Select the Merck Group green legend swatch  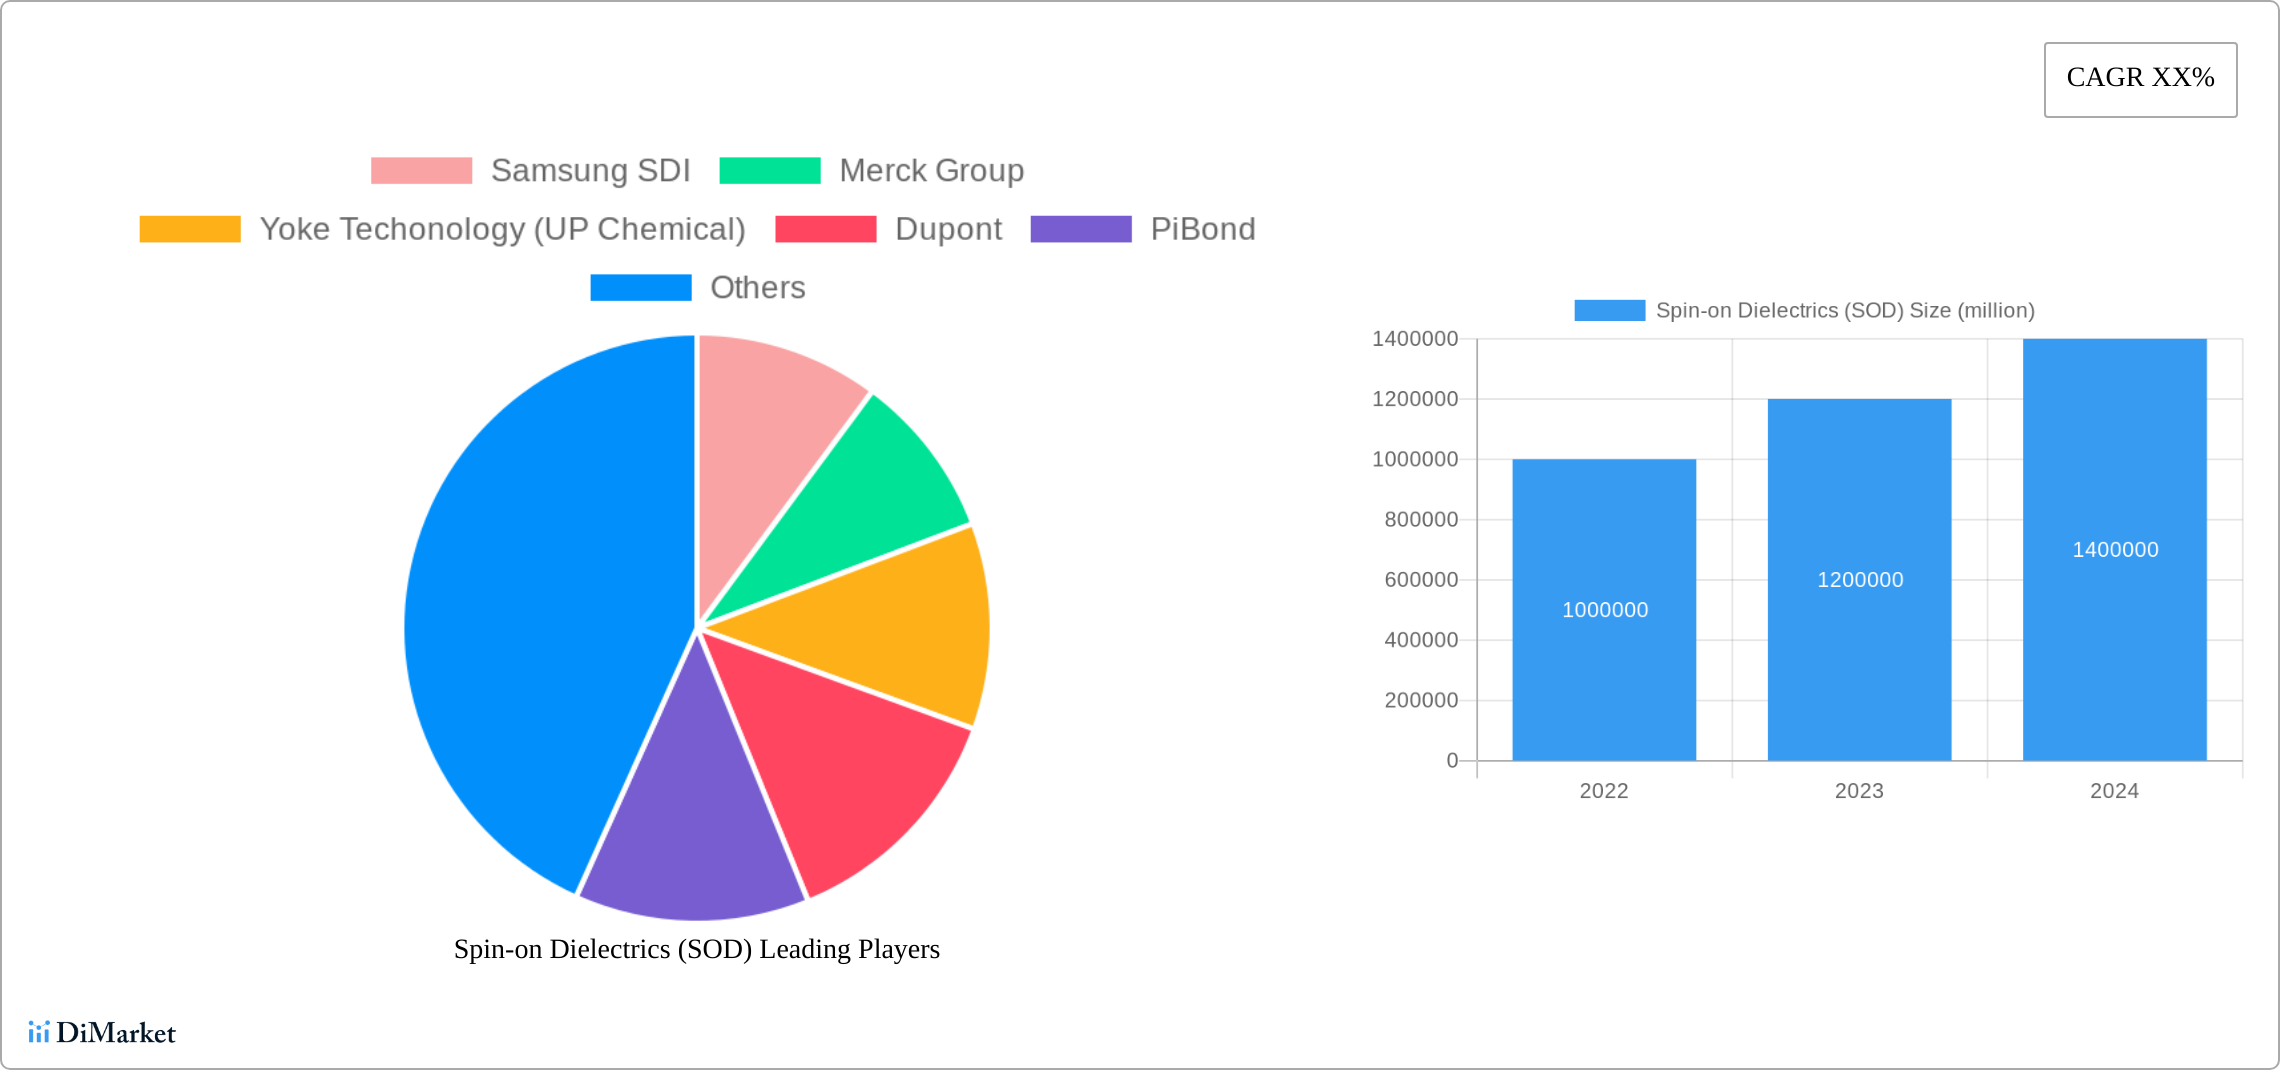pos(770,170)
